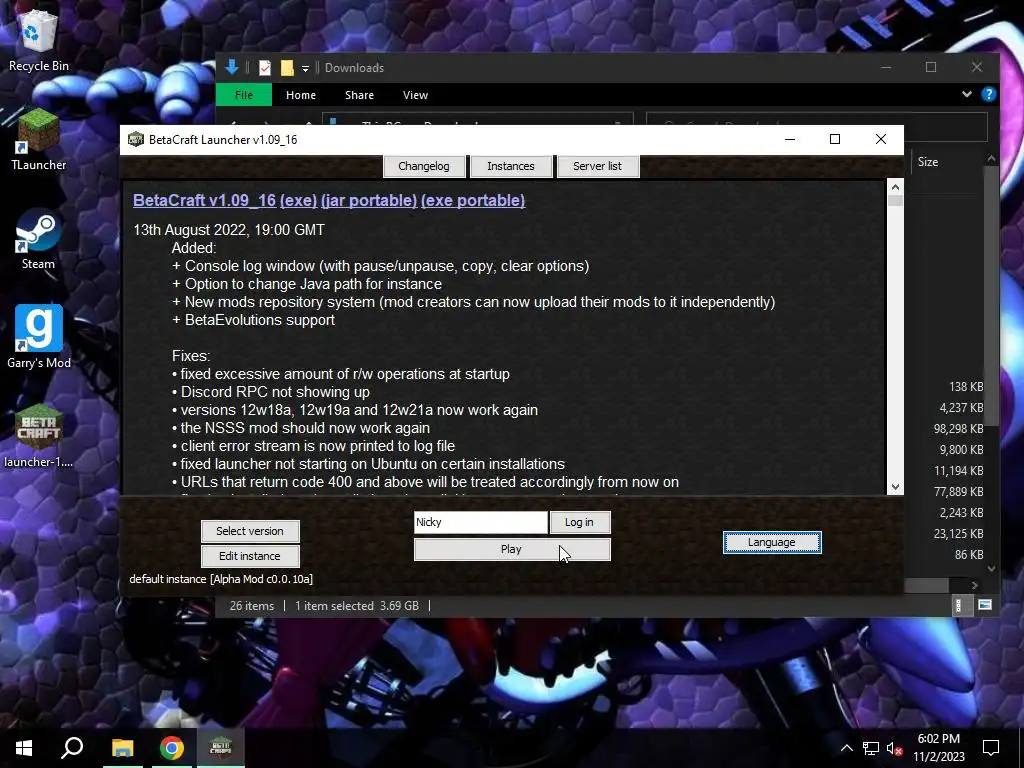
Task: Switch to BetaCraft in the taskbar
Action: point(221,748)
